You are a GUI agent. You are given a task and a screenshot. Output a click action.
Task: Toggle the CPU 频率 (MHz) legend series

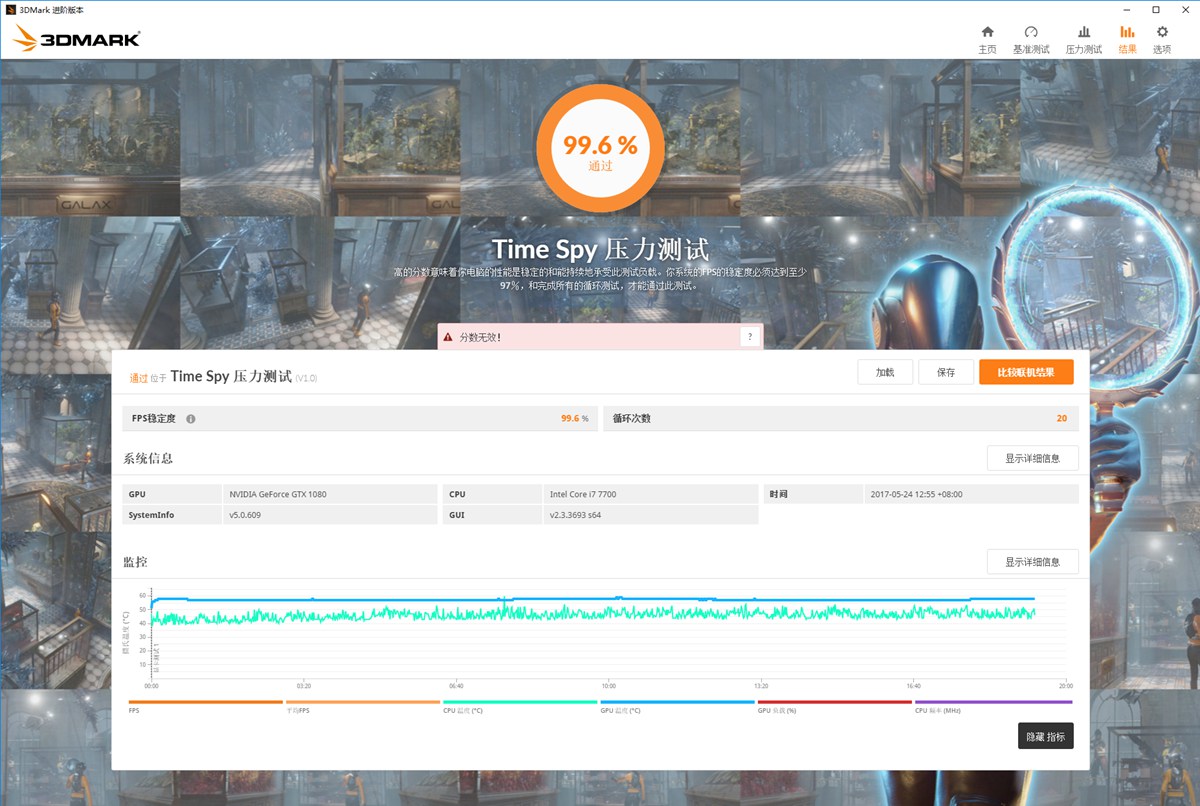[x=993, y=705]
